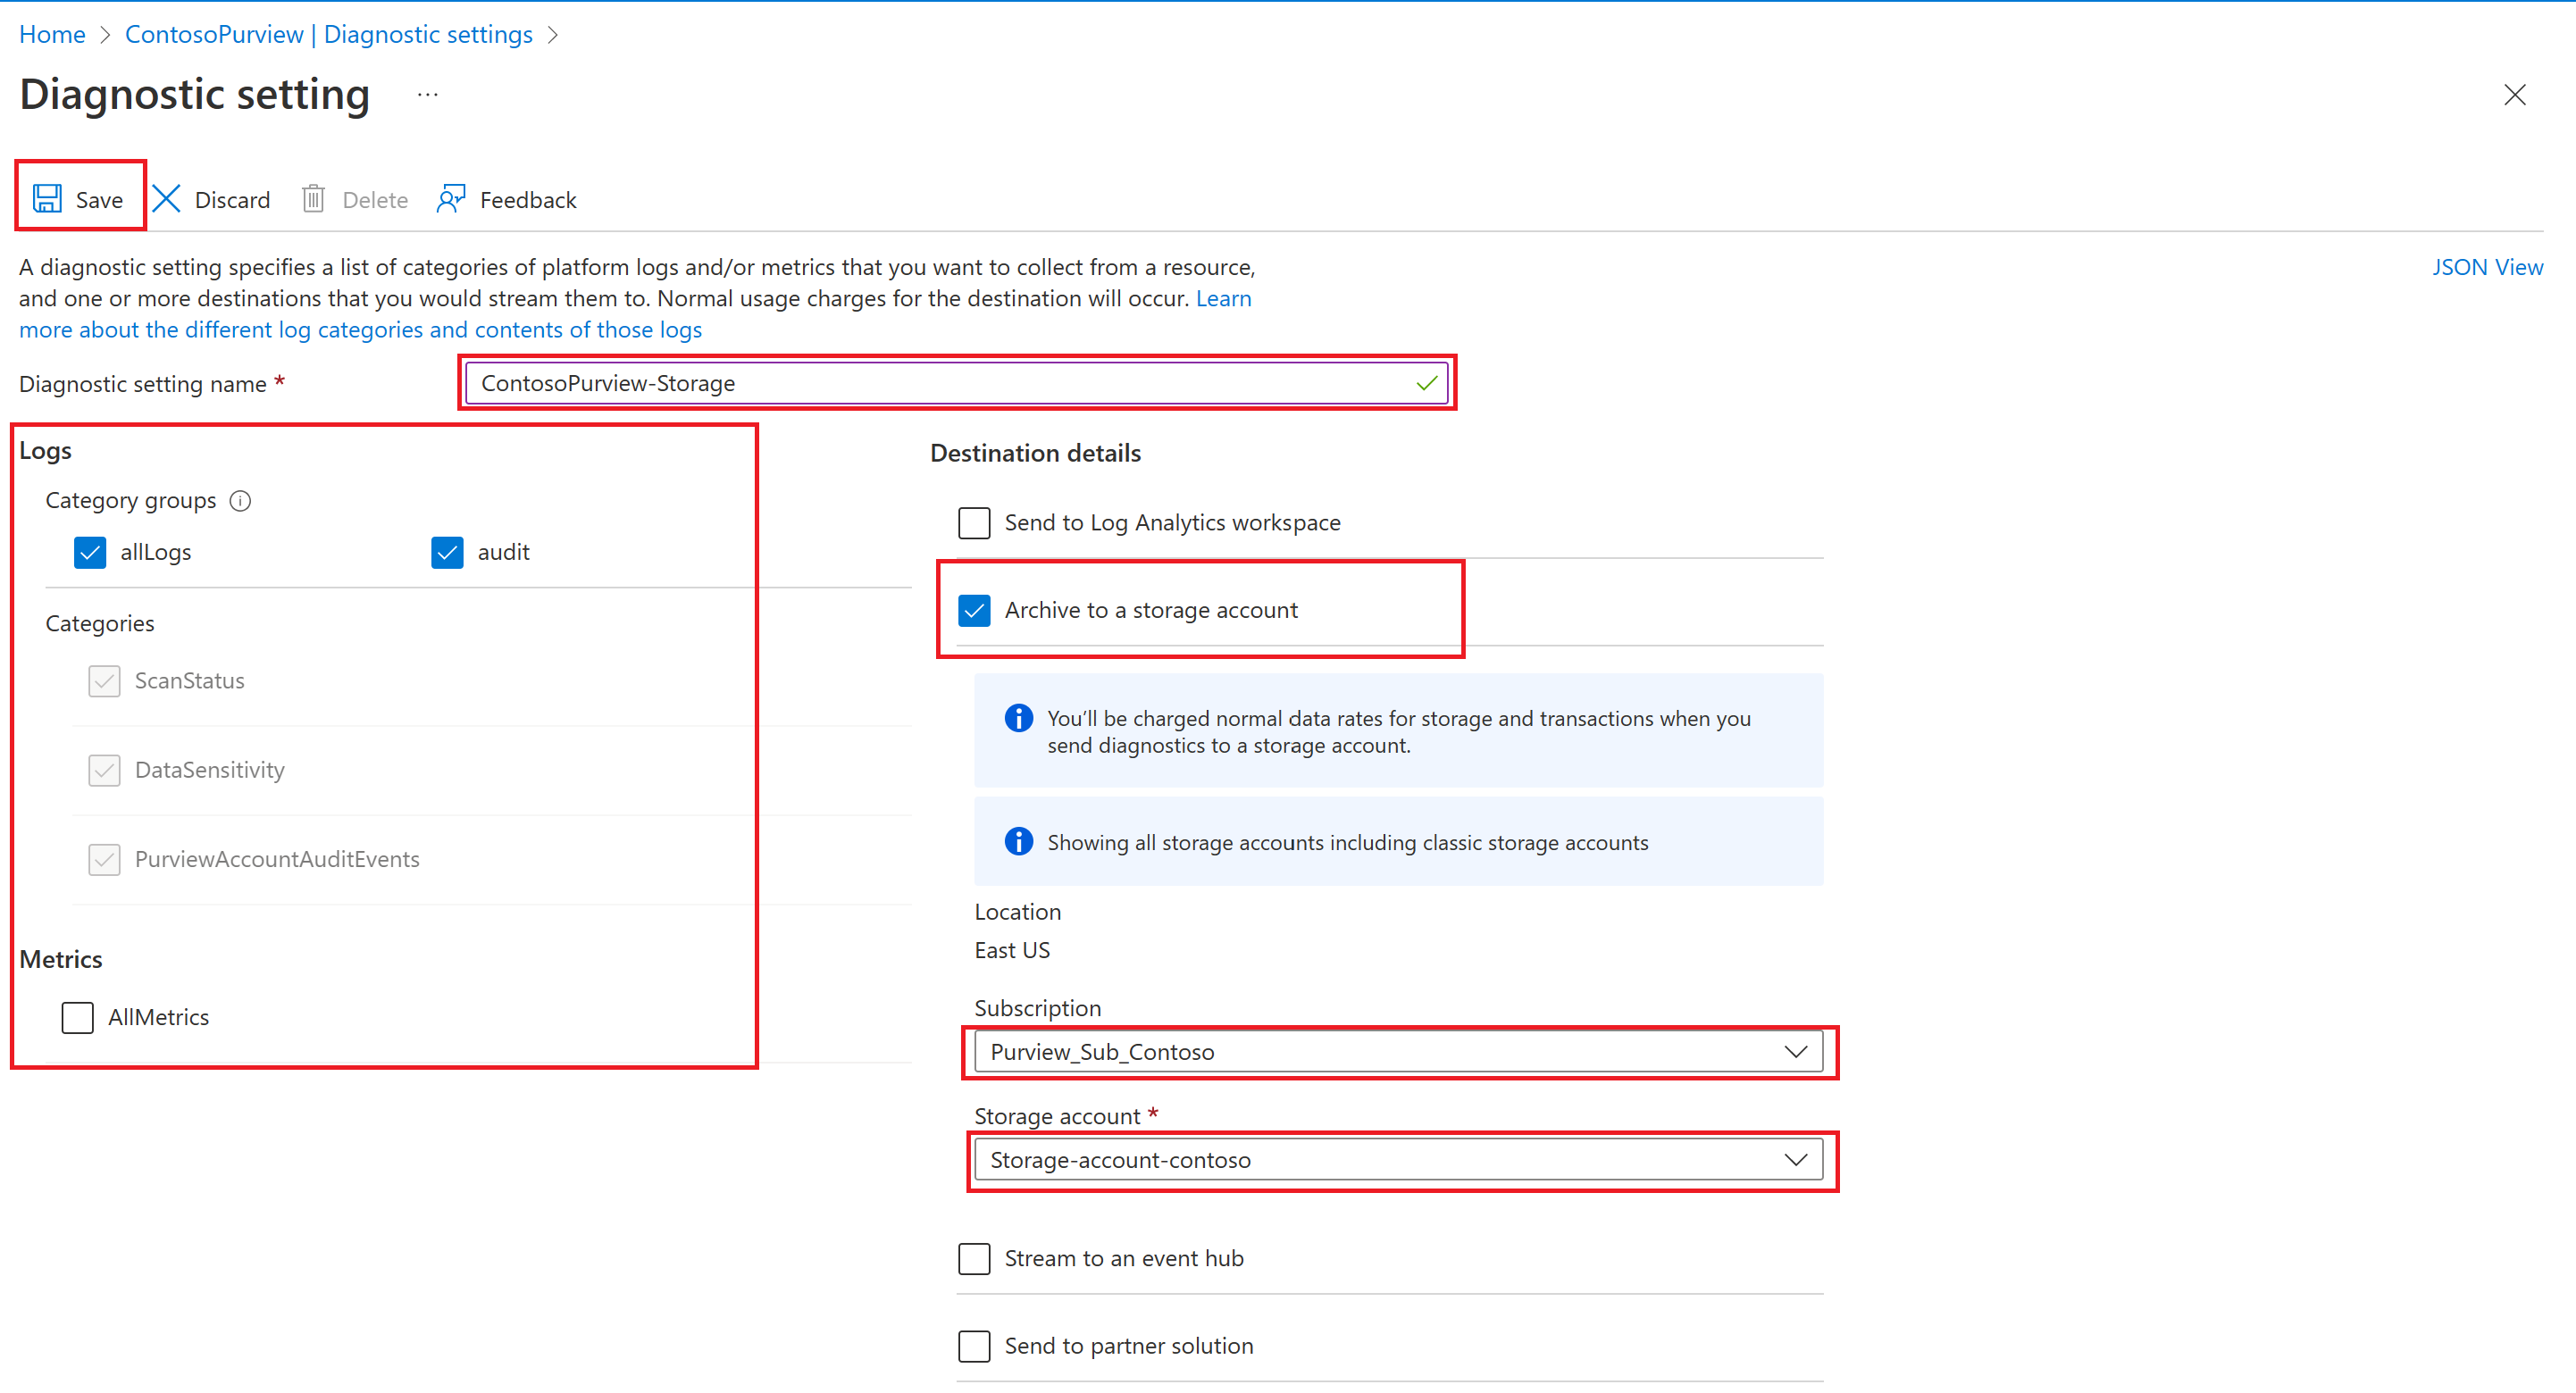
Task: Close the Diagnostic setting pane
Action: point(2514,95)
